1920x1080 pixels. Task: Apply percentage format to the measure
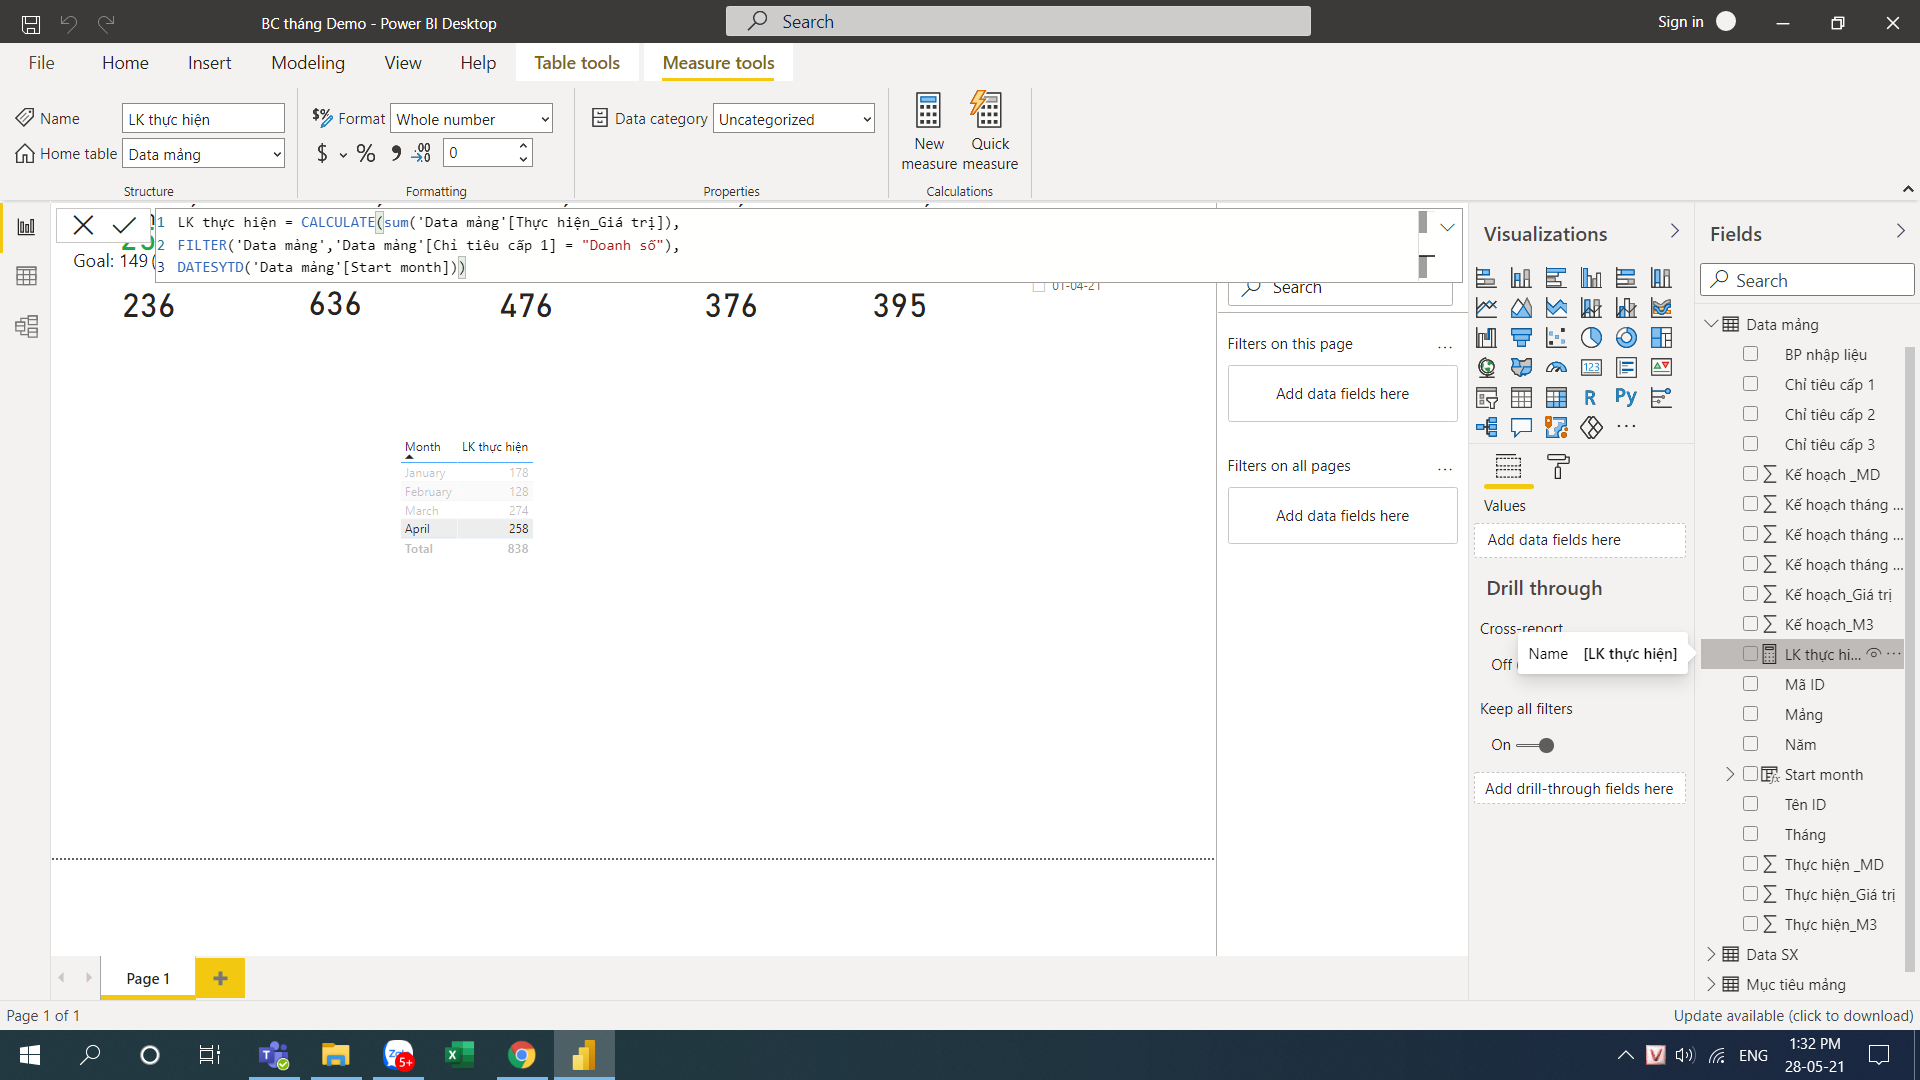[366, 153]
